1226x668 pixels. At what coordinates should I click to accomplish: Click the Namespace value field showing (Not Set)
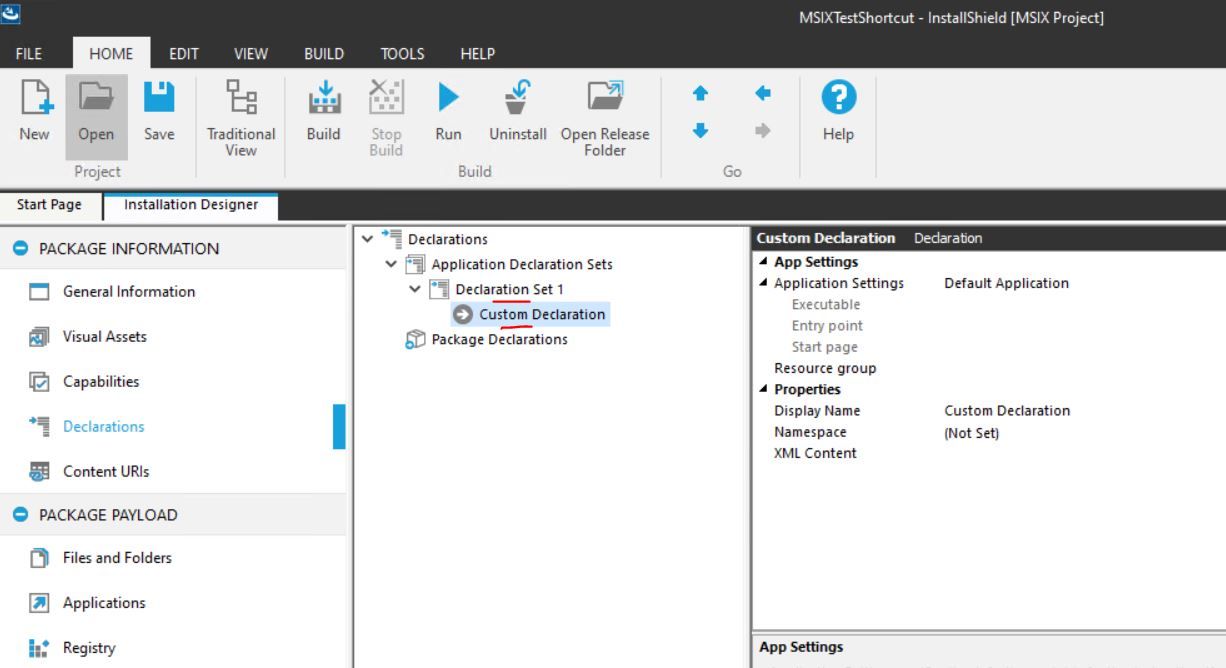tap(969, 432)
